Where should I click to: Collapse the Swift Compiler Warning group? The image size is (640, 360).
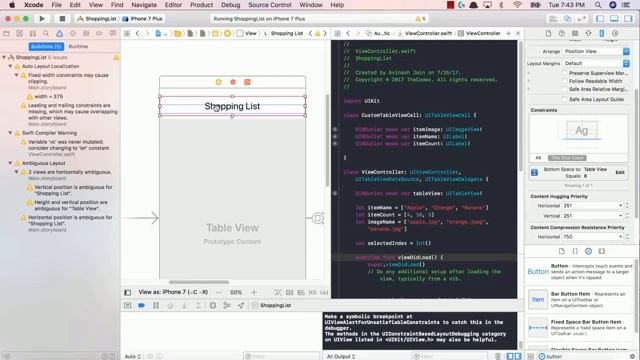pyautogui.click(x=10, y=133)
